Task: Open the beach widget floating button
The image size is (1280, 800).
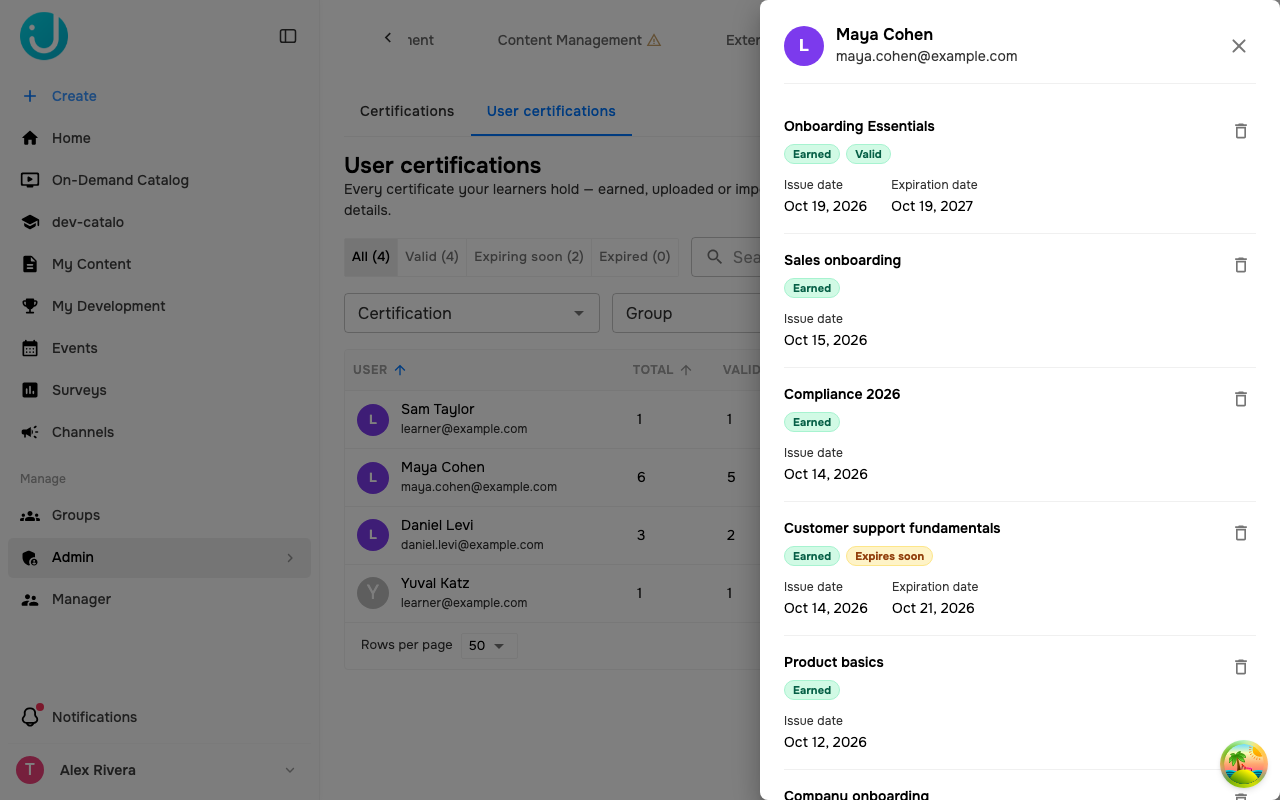Action: tap(1244, 764)
